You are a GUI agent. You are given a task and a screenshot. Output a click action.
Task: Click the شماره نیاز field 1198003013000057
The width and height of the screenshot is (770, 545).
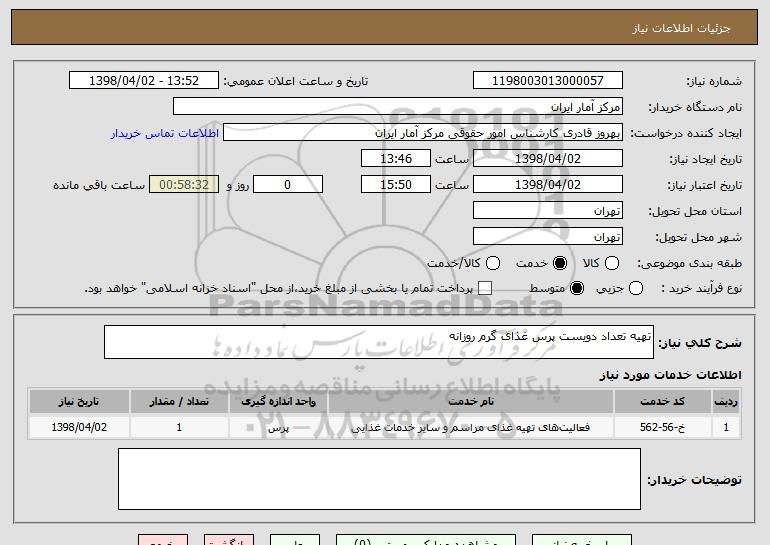[548, 81]
